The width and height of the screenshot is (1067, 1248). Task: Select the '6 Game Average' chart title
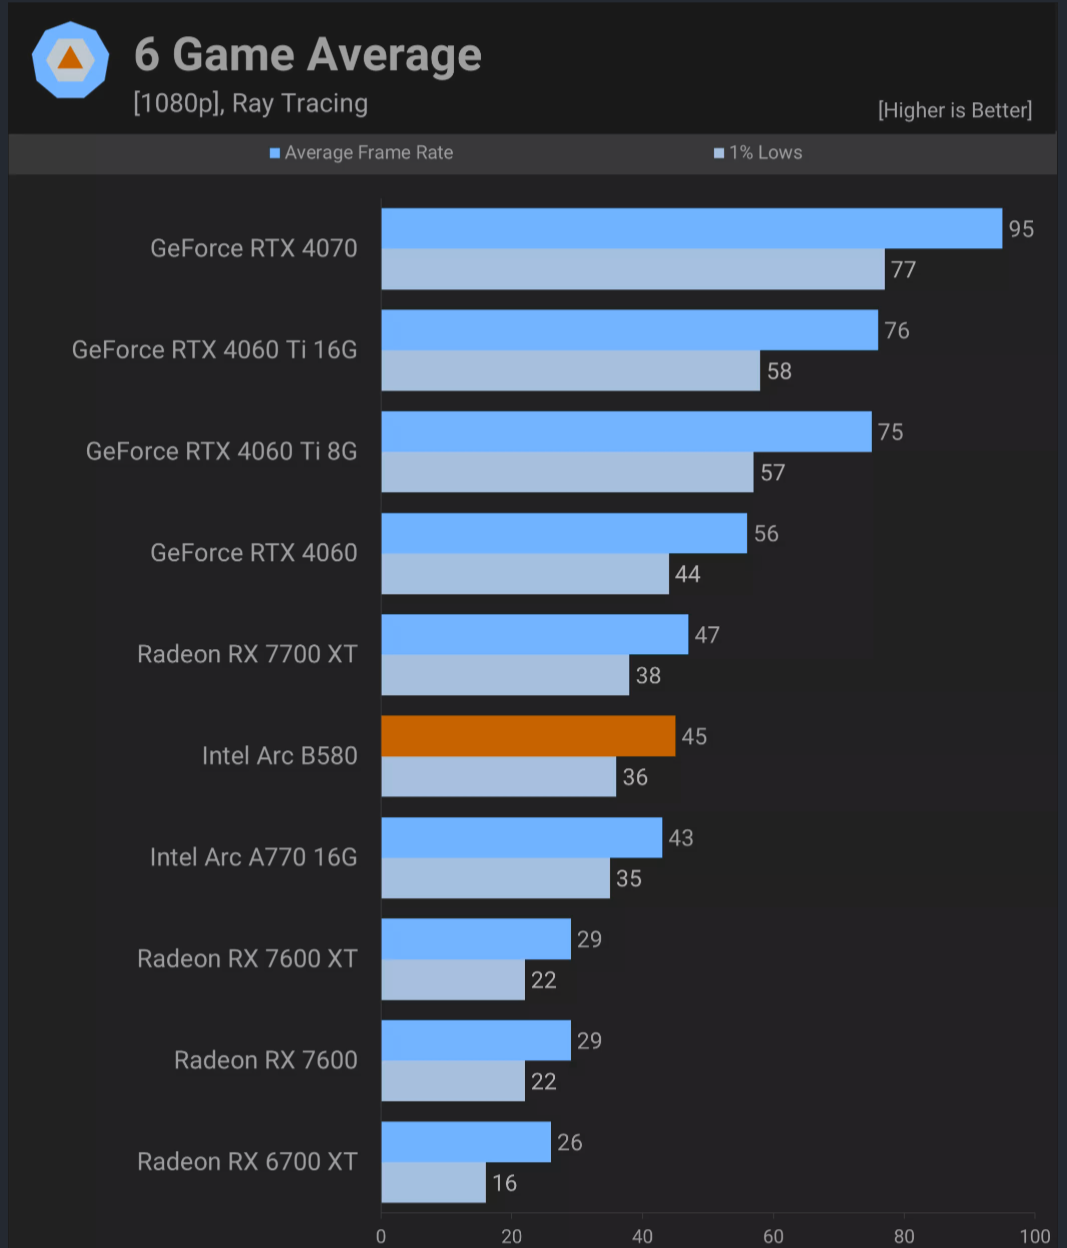[308, 54]
